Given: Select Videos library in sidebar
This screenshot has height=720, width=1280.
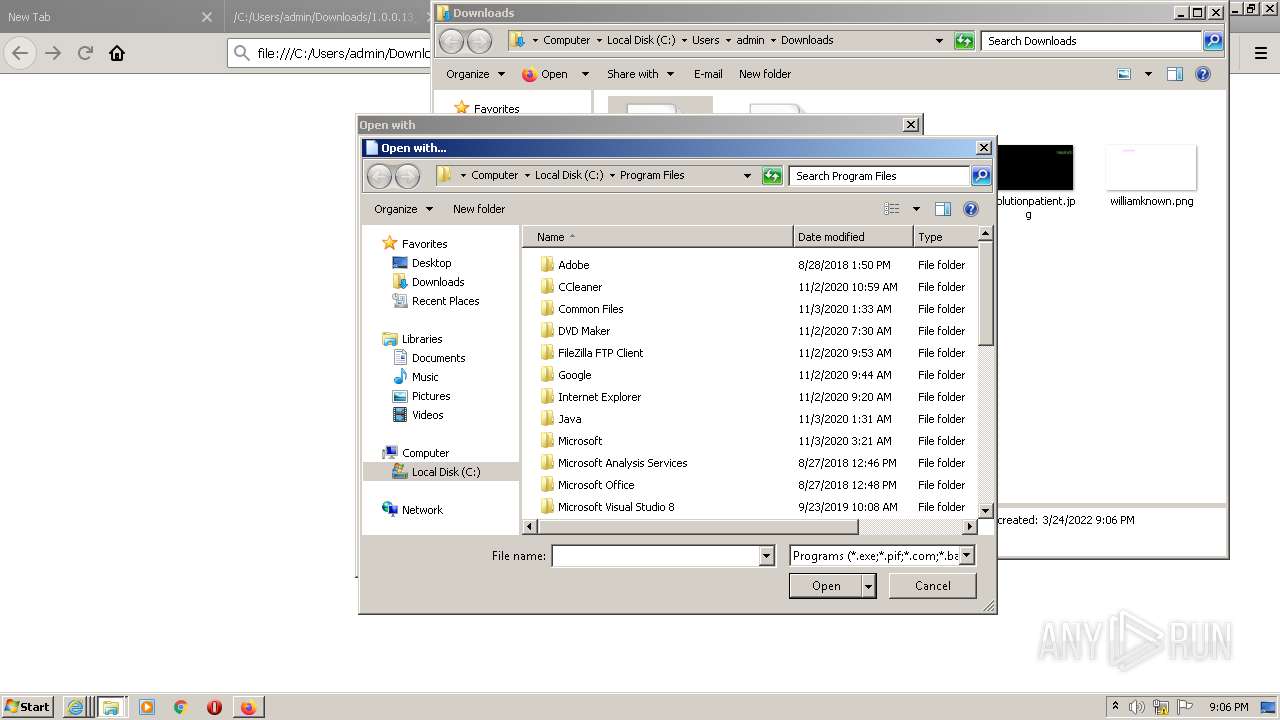Looking at the screenshot, I should point(427,415).
